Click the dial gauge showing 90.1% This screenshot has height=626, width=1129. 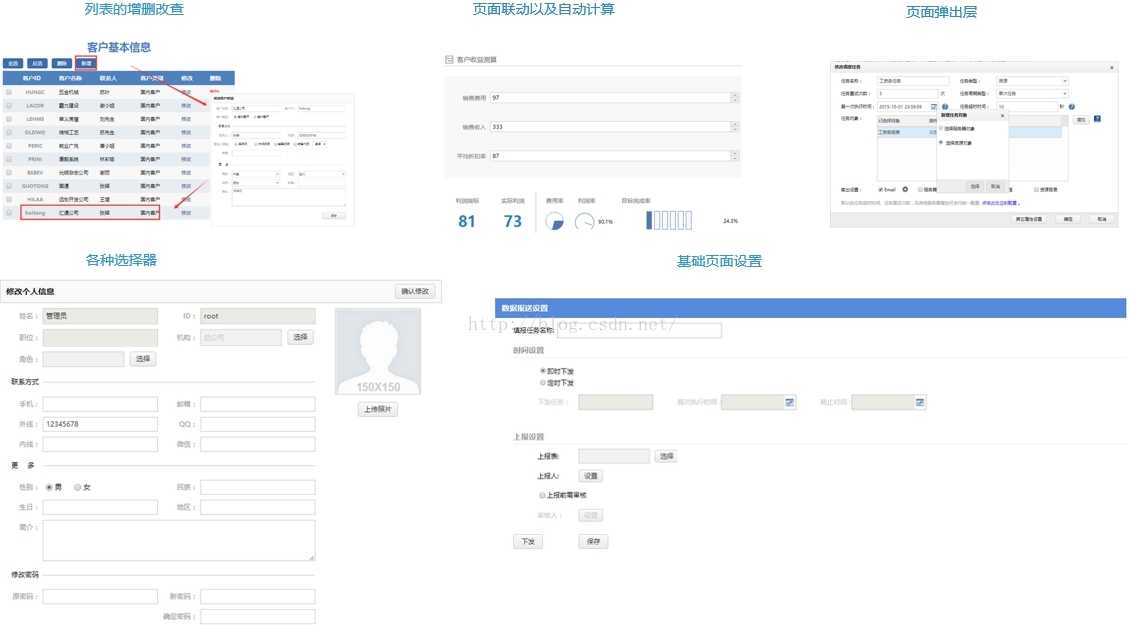point(585,221)
